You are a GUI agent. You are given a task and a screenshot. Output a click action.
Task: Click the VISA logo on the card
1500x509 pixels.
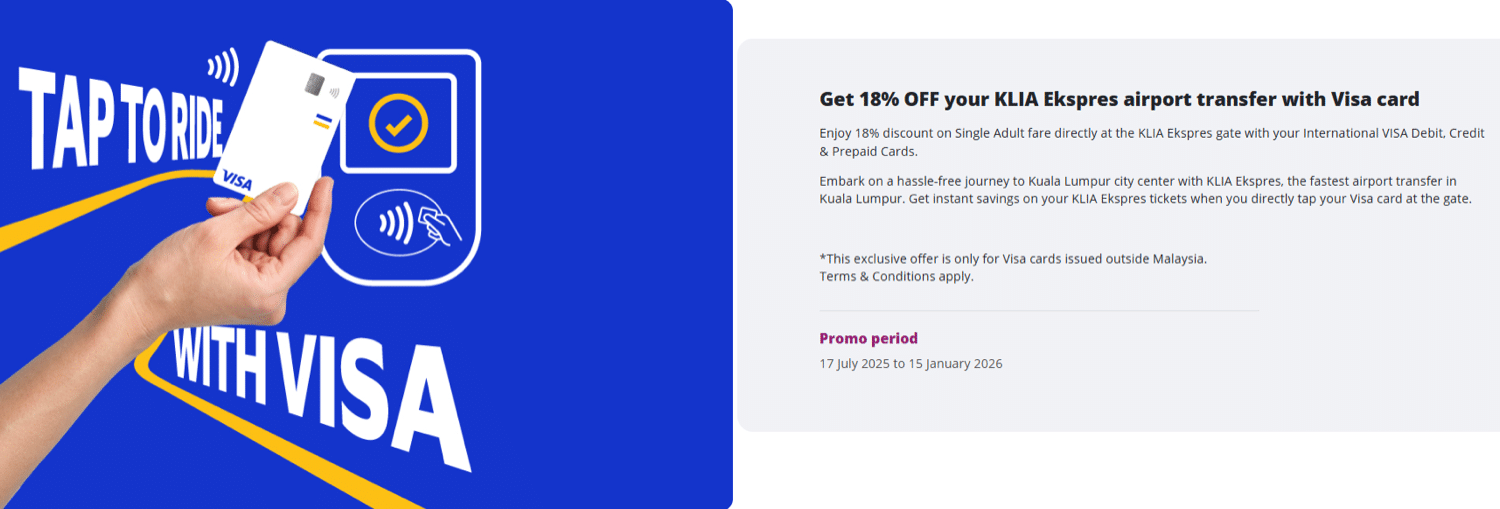[237, 180]
